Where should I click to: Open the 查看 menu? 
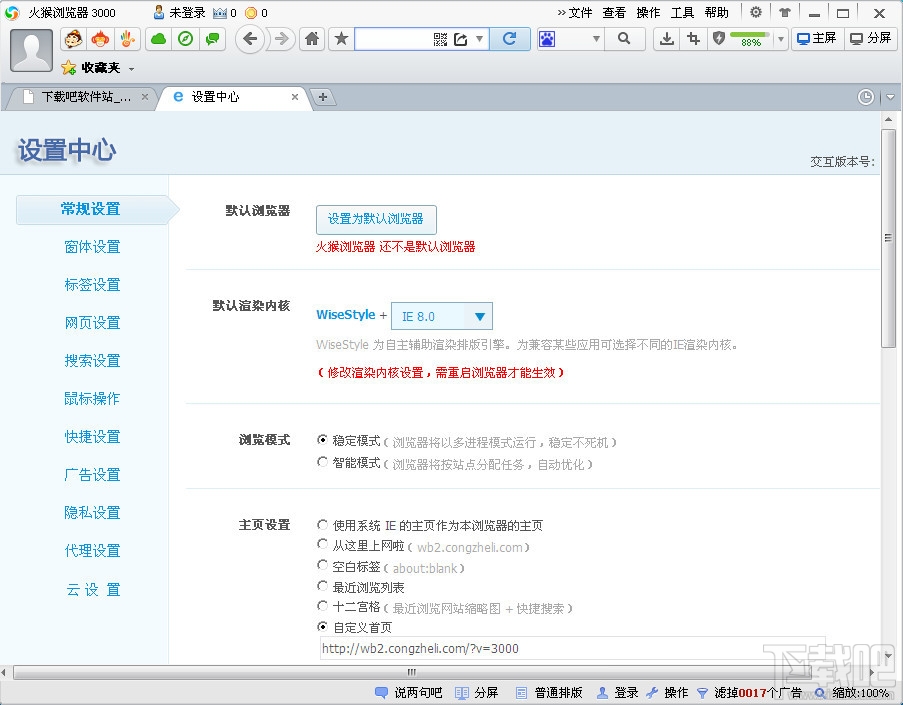(614, 13)
